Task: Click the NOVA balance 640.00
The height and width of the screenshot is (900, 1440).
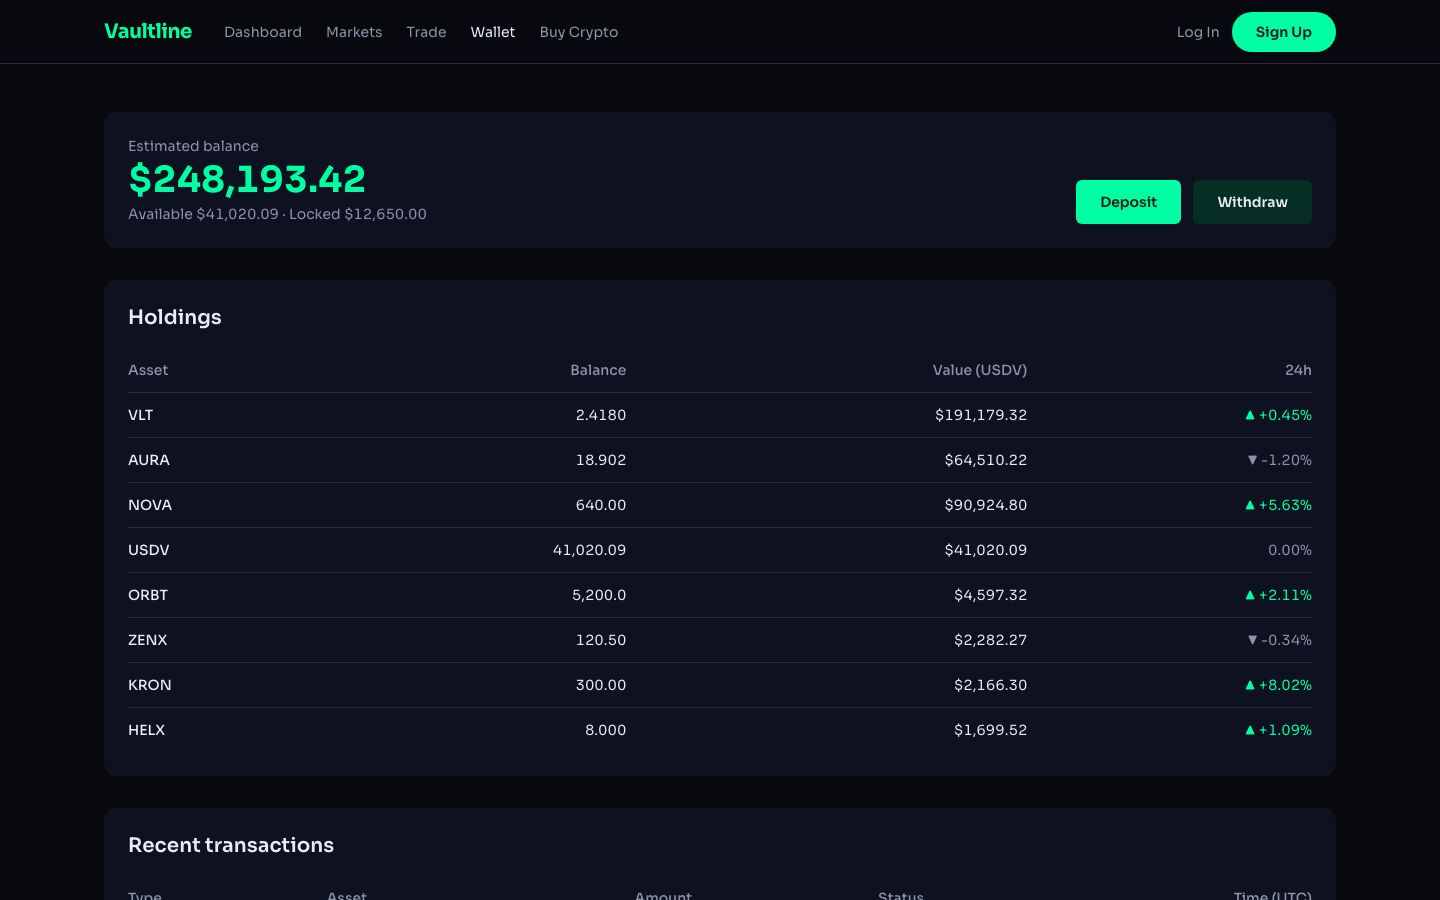Action: [601, 505]
